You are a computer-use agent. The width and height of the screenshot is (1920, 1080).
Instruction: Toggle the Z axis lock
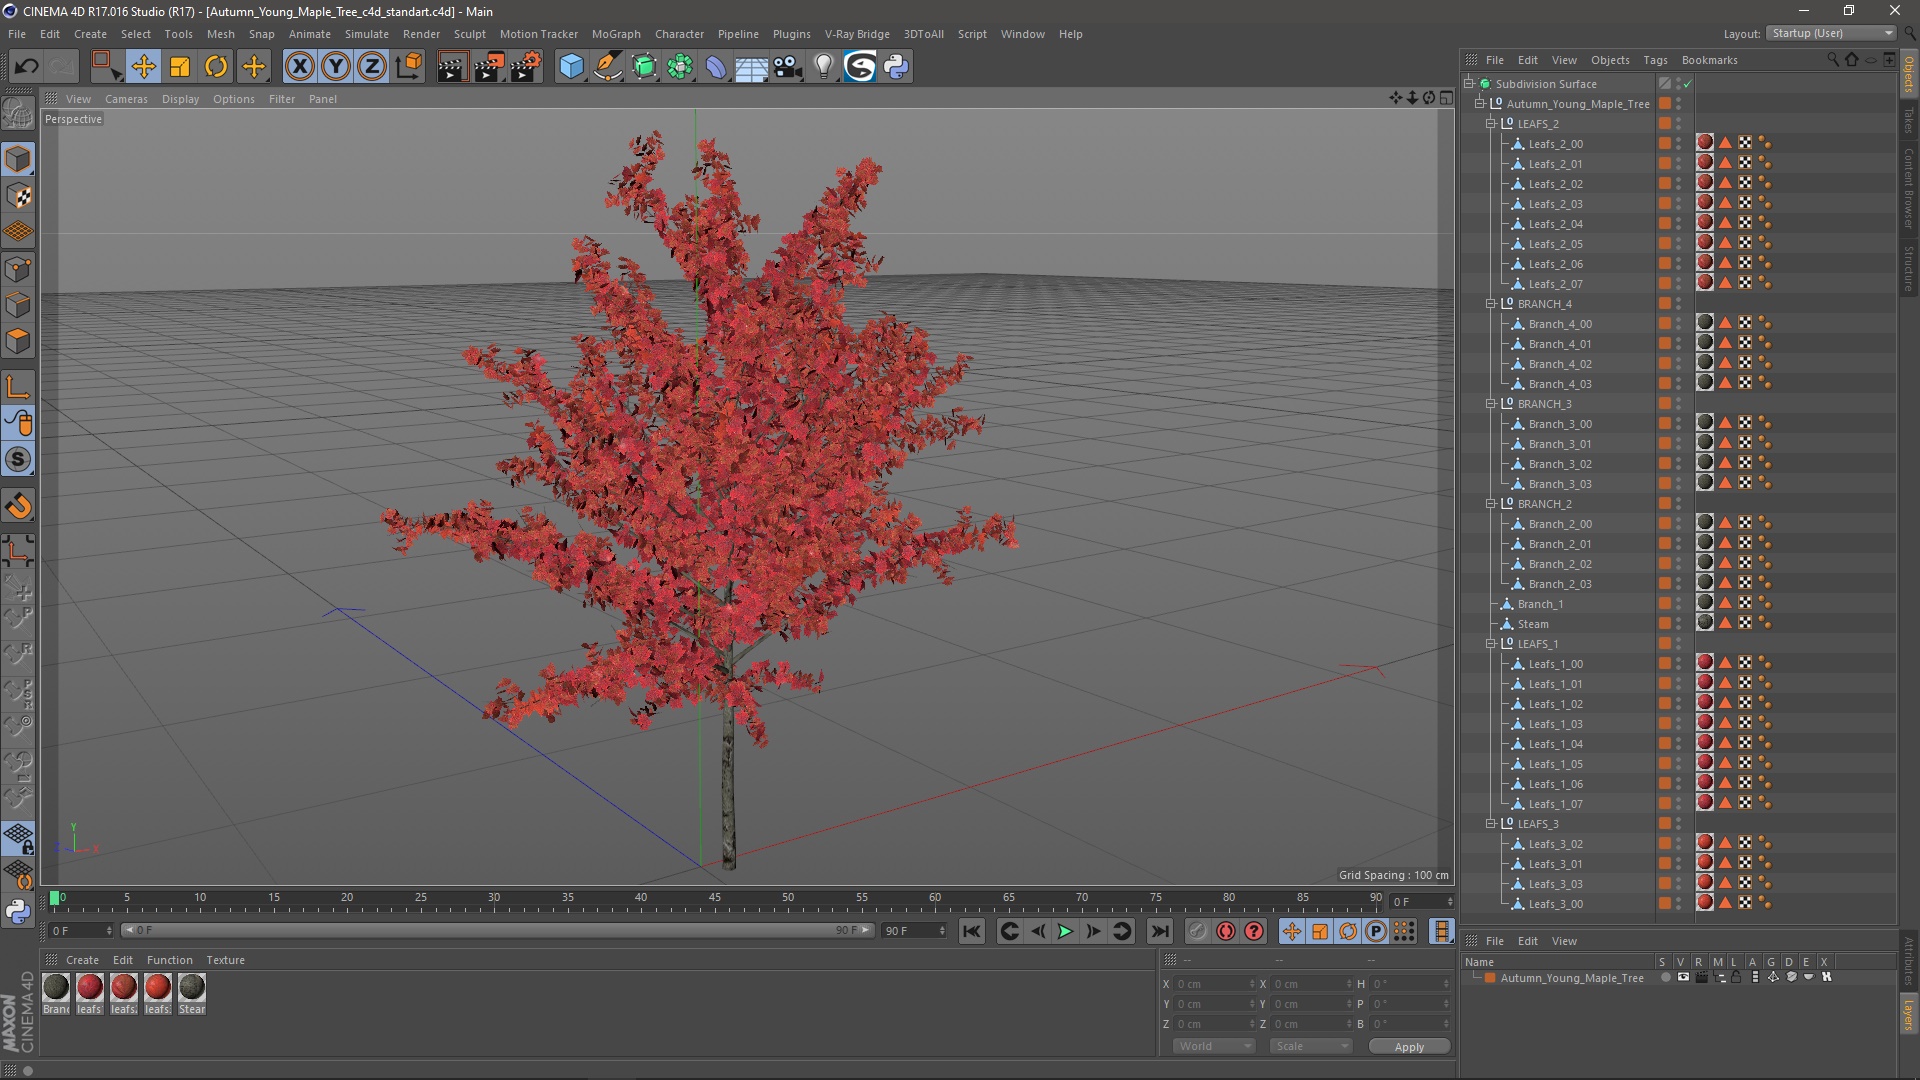point(372,67)
